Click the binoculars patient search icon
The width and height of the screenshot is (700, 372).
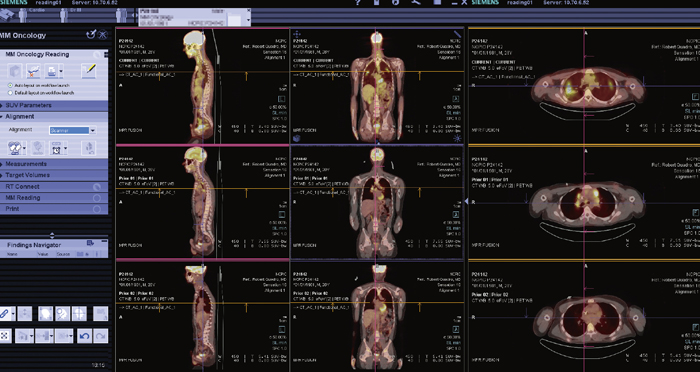pyautogui.click(x=7, y=15)
